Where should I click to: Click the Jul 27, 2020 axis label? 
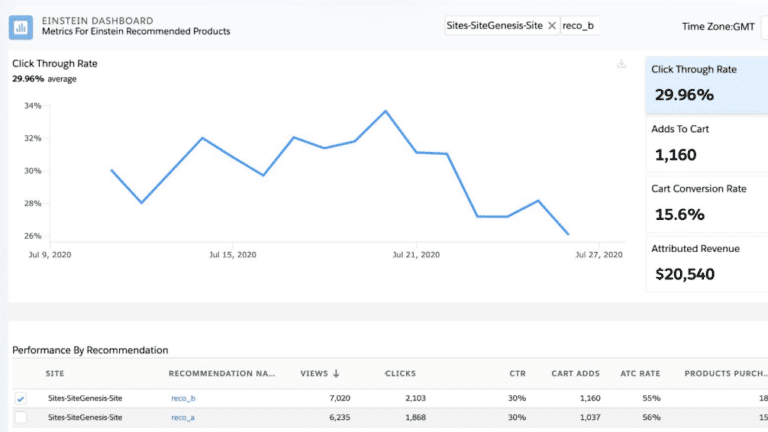599,255
